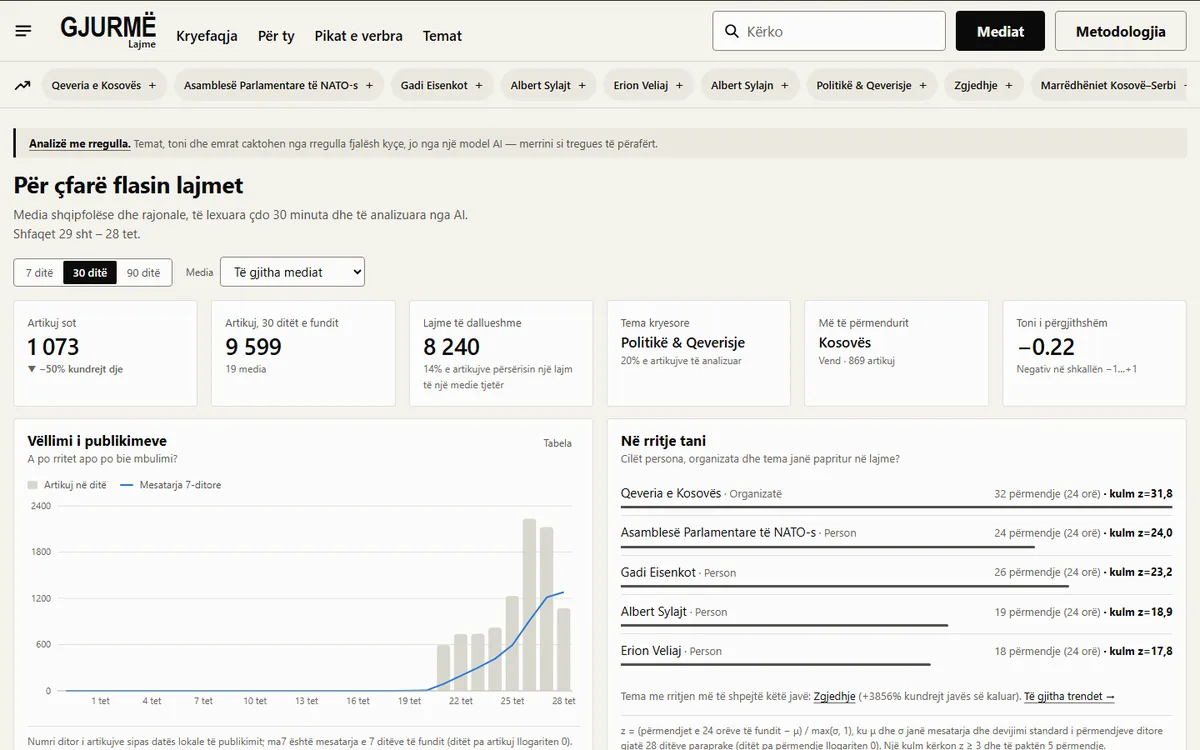Click the Analizë me rregulla link
The width and height of the screenshot is (1200, 750).
[79, 144]
